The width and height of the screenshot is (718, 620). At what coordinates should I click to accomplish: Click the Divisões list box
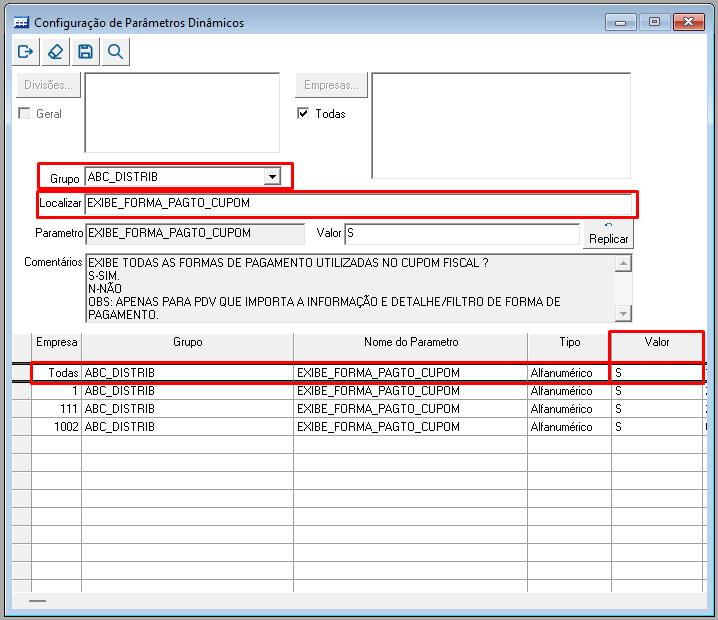point(182,113)
